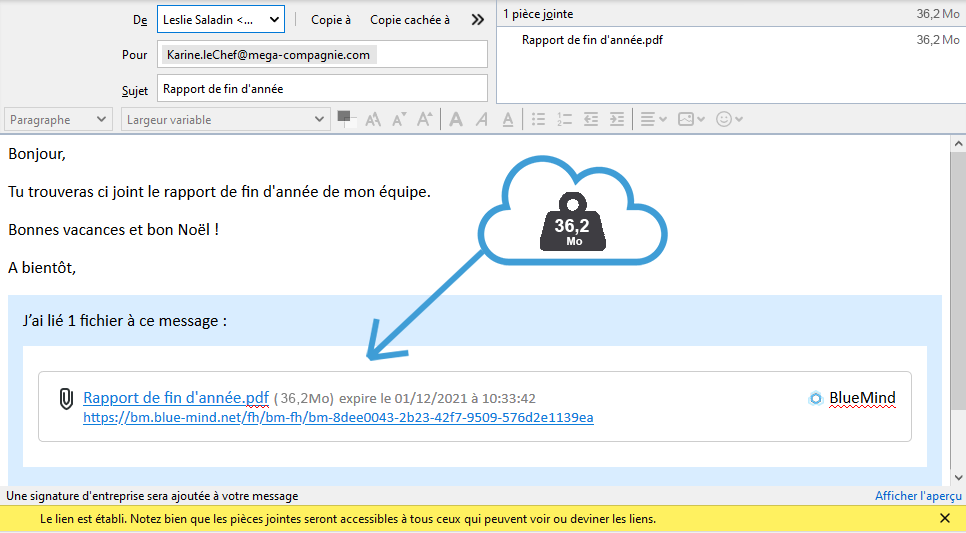Click the text color swatch in toolbar

pos(346,119)
